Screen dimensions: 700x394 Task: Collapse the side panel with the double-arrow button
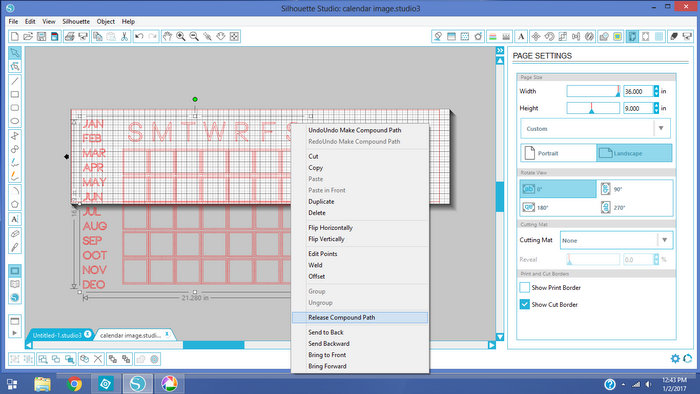(x=500, y=50)
